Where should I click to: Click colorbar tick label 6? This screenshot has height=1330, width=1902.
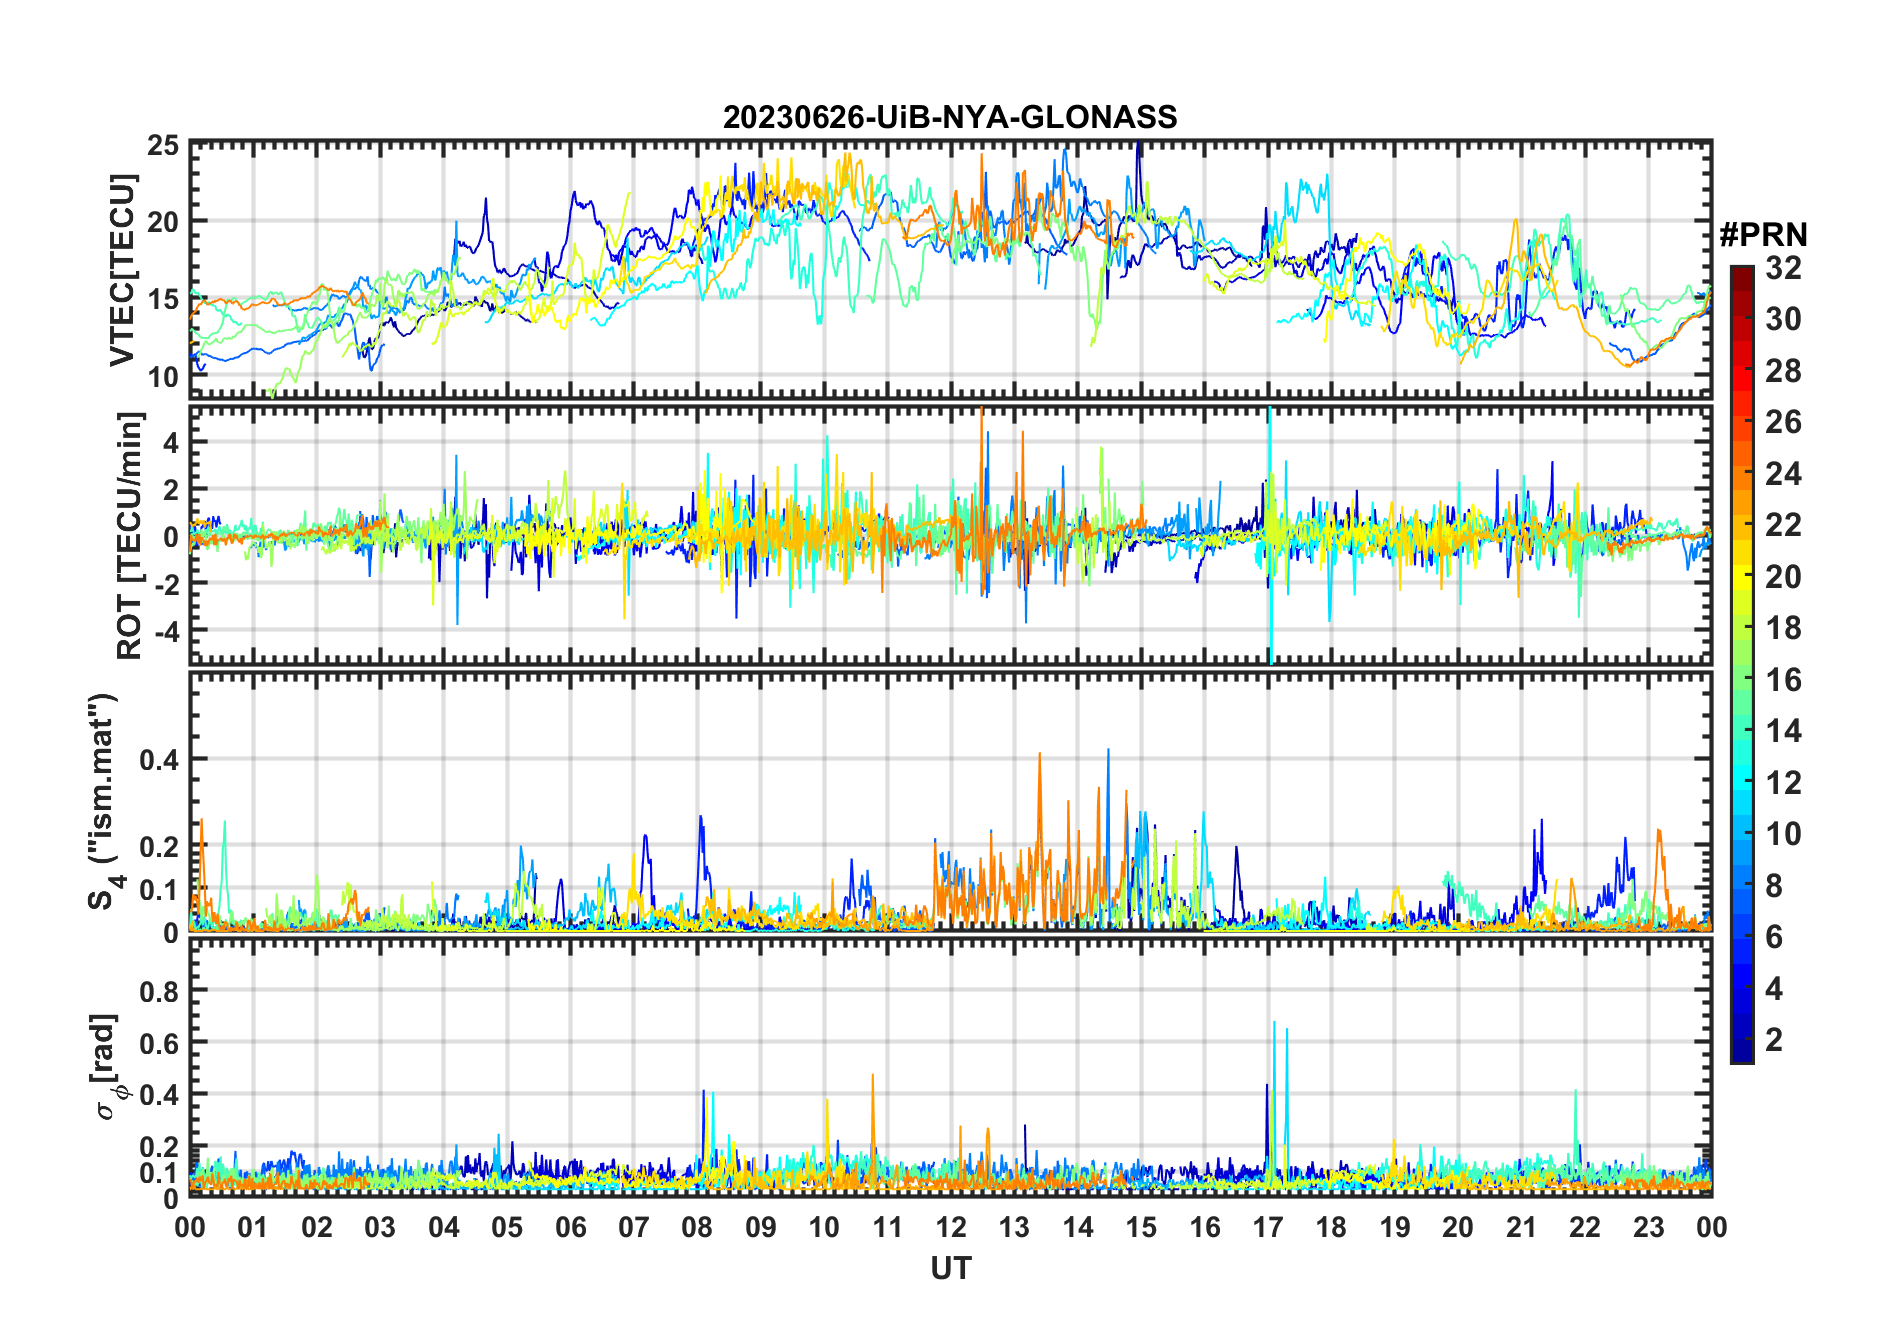point(1774,937)
